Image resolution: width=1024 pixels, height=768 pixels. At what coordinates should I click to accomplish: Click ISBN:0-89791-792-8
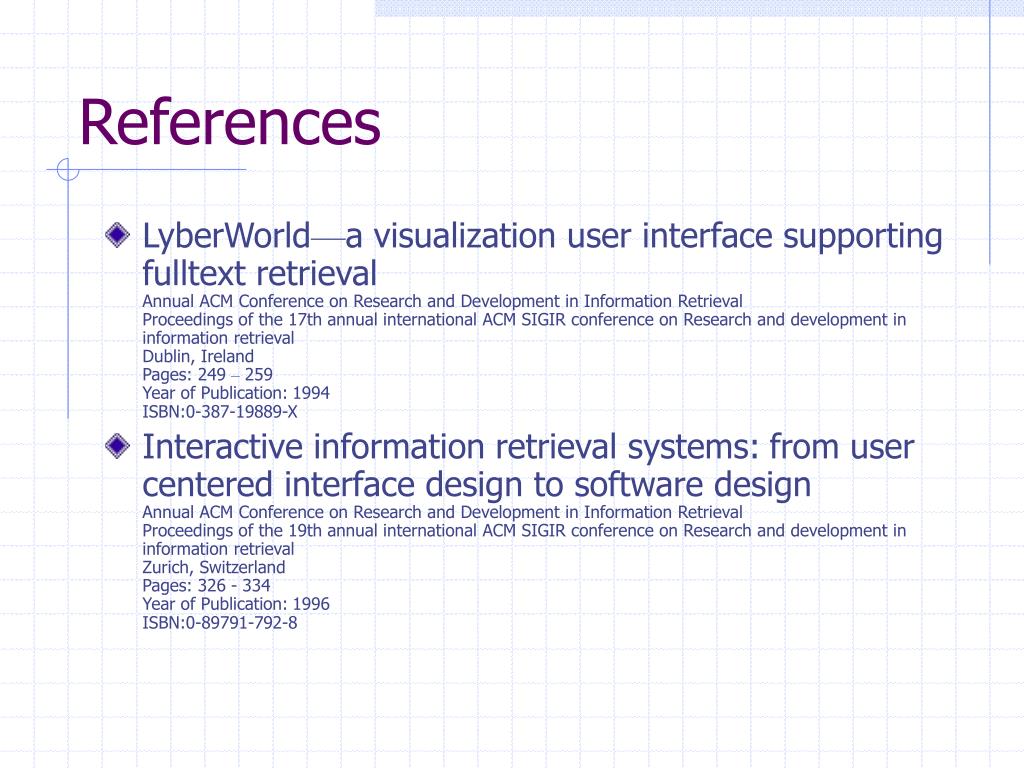[219, 623]
